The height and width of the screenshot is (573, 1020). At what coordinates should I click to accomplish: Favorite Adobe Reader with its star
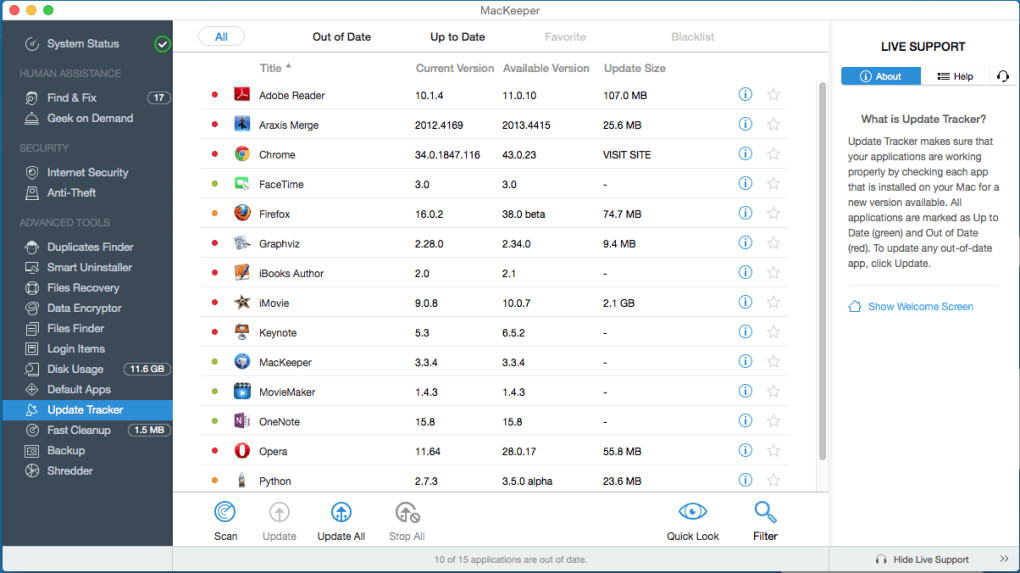coord(773,94)
